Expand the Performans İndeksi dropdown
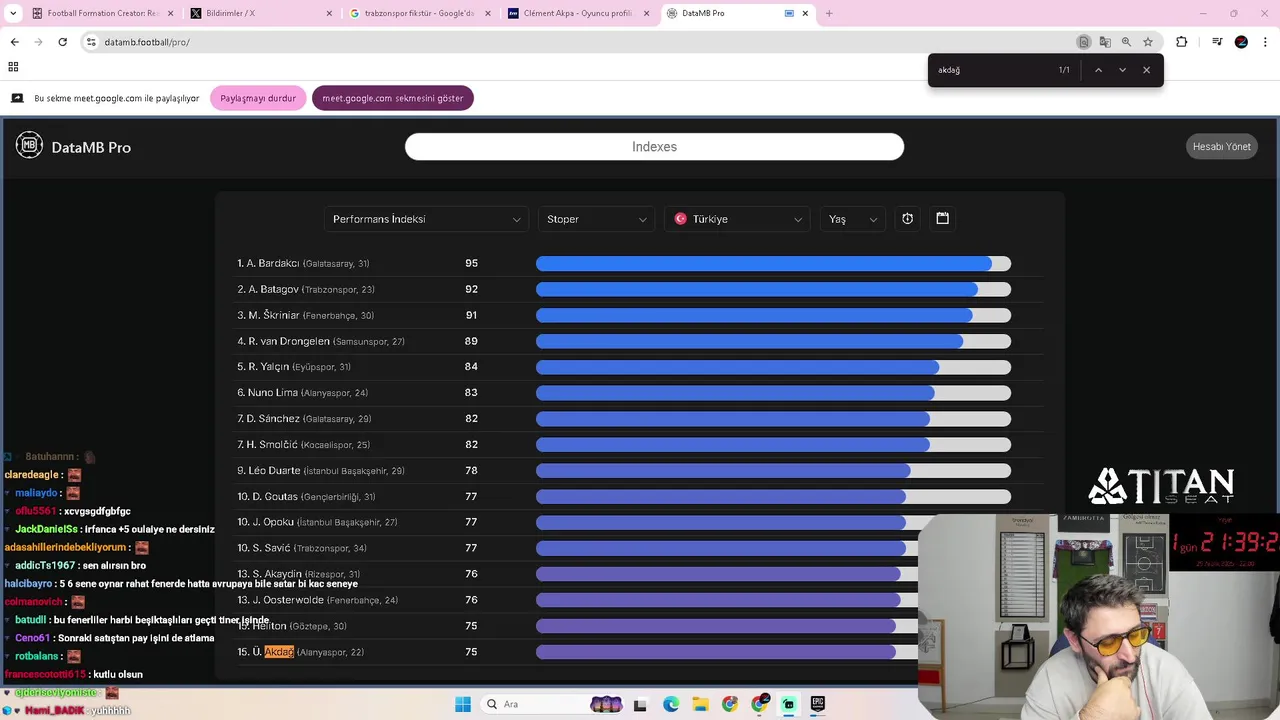This screenshot has width=1280, height=720. point(427,219)
